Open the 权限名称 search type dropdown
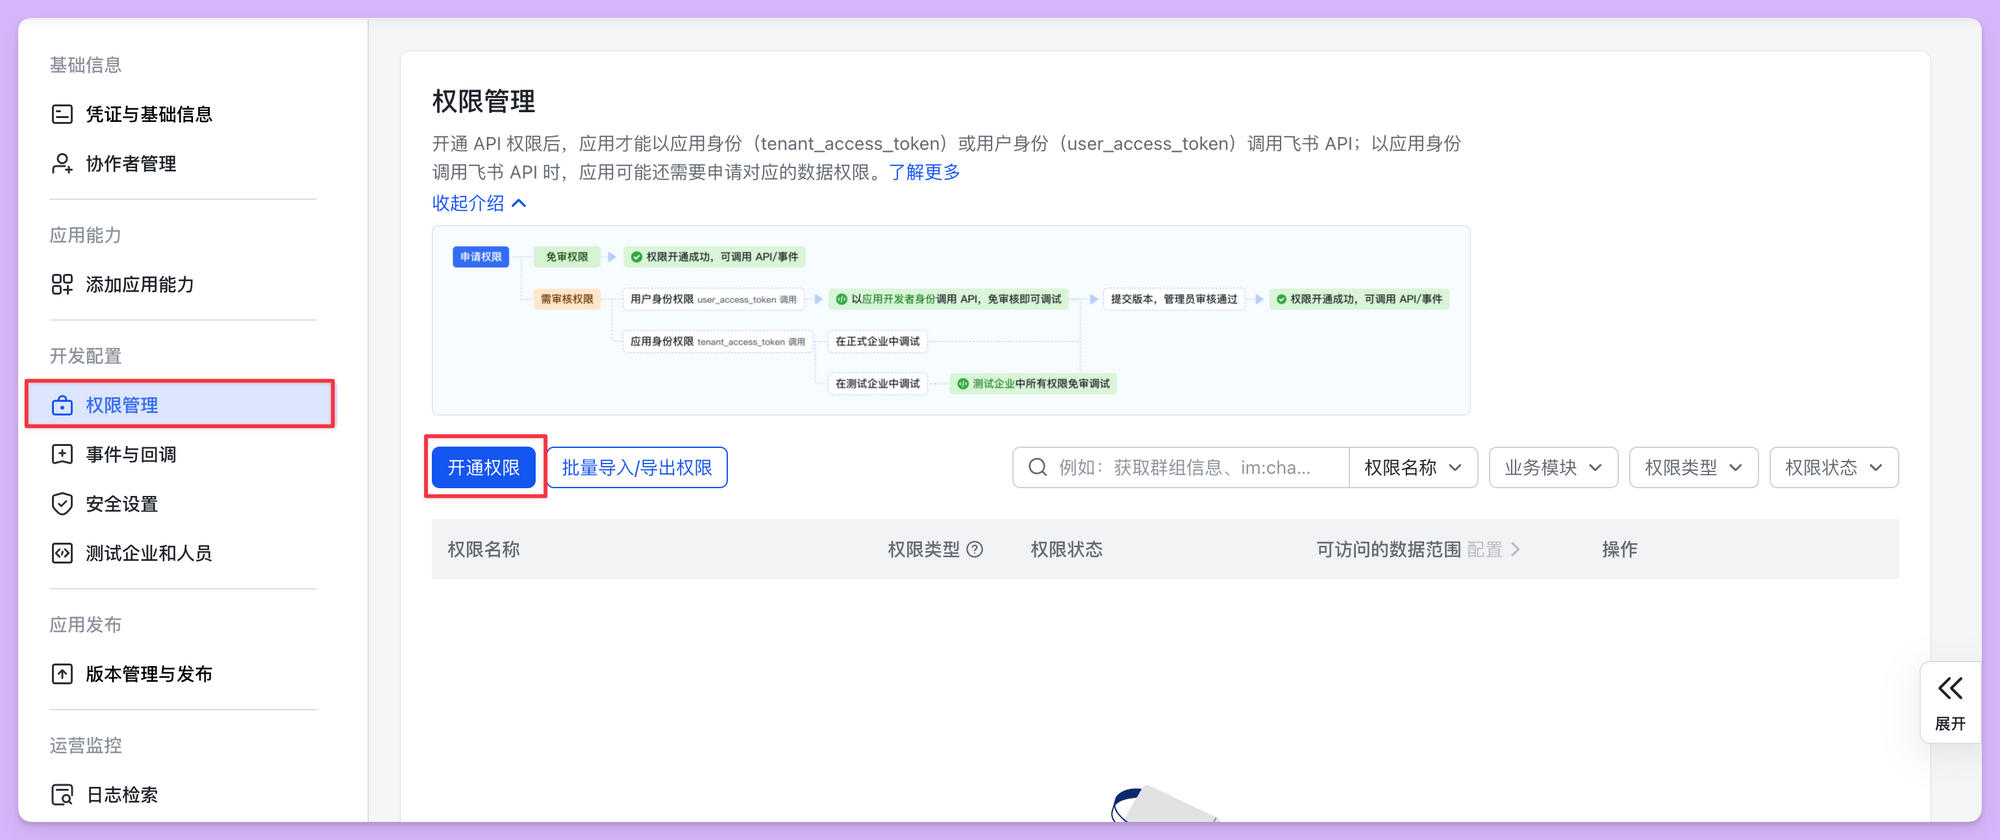Image resolution: width=2000 pixels, height=840 pixels. (1413, 467)
